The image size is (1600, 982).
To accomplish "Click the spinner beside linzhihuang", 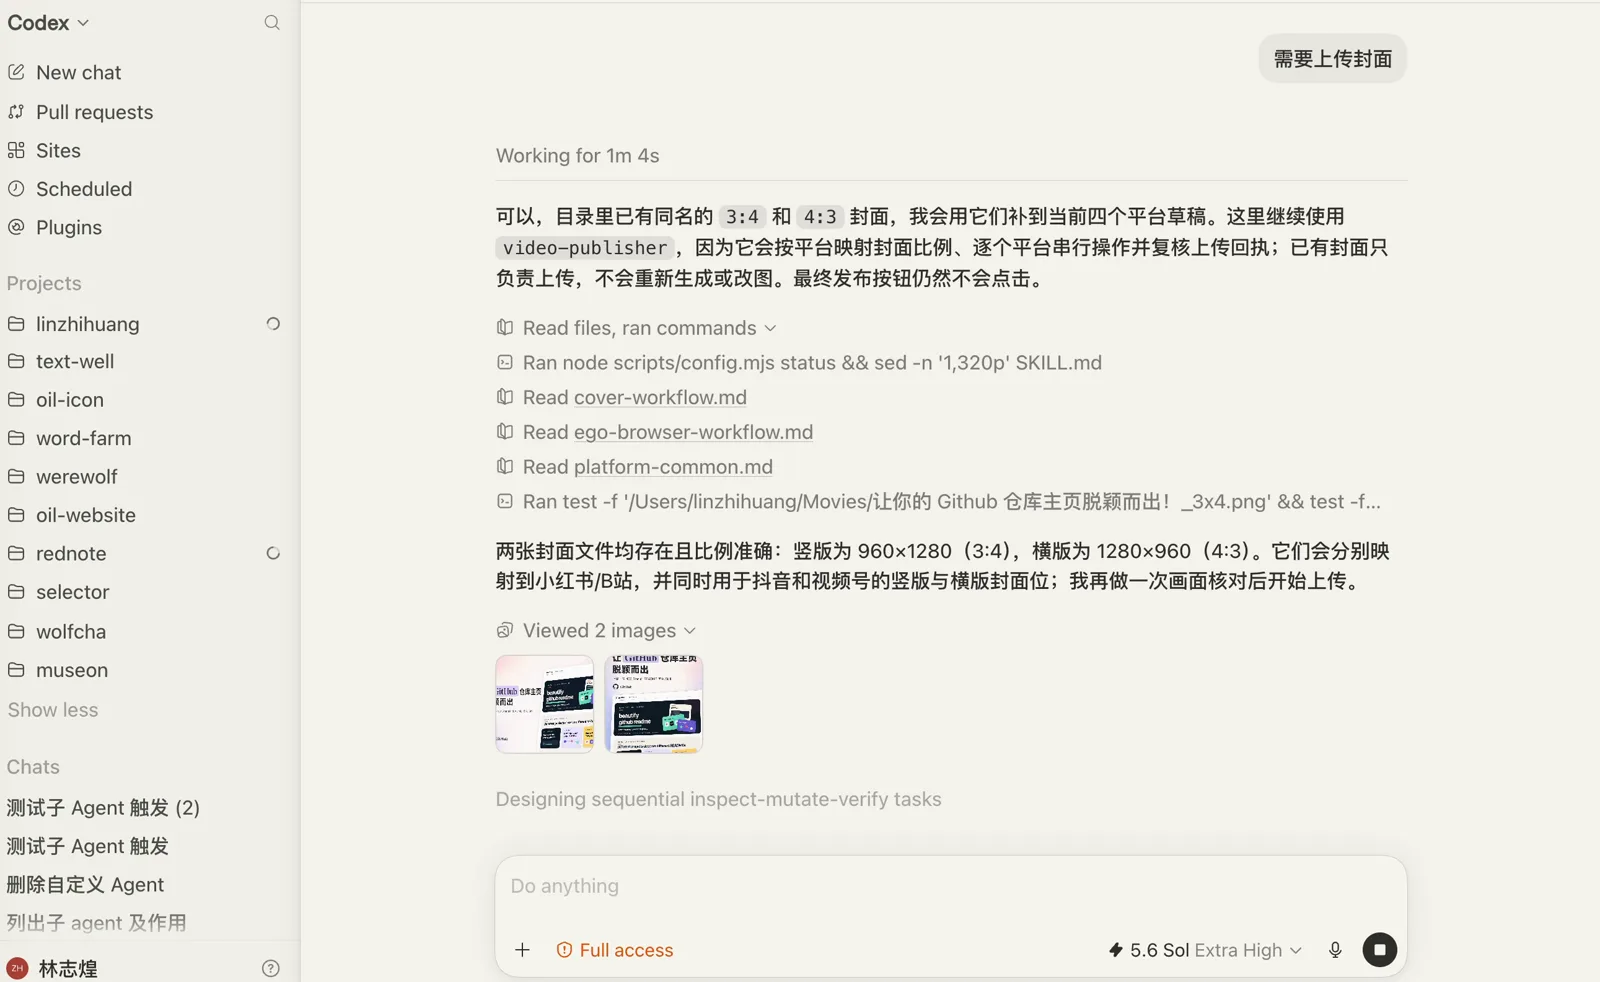I will coord(272,324).
